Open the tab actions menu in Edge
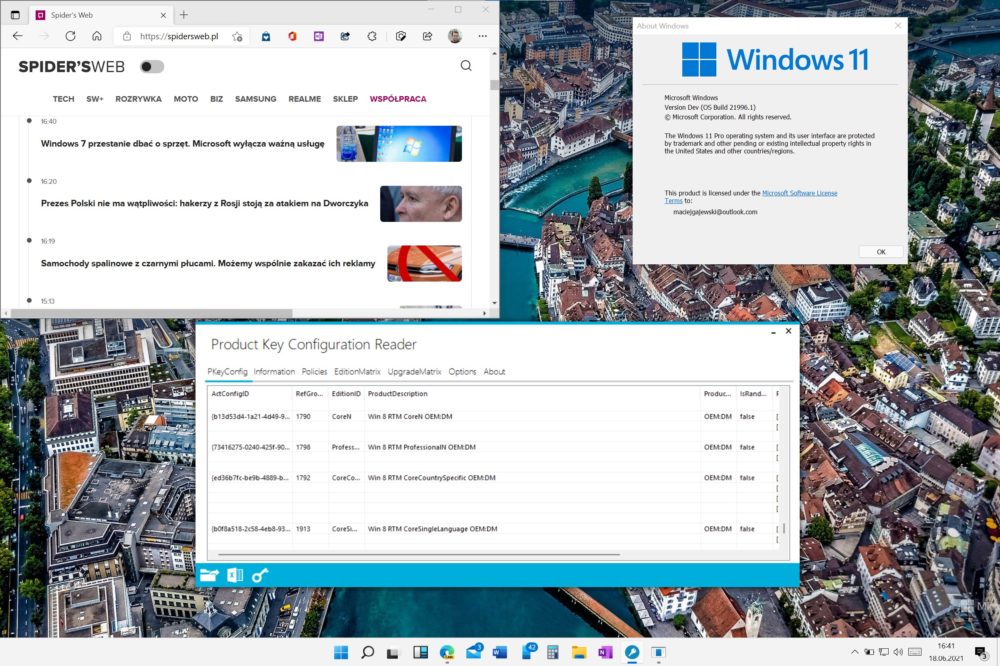This screenshot has width=1000, height=666. pyautogui.click(x=15, y=15)
